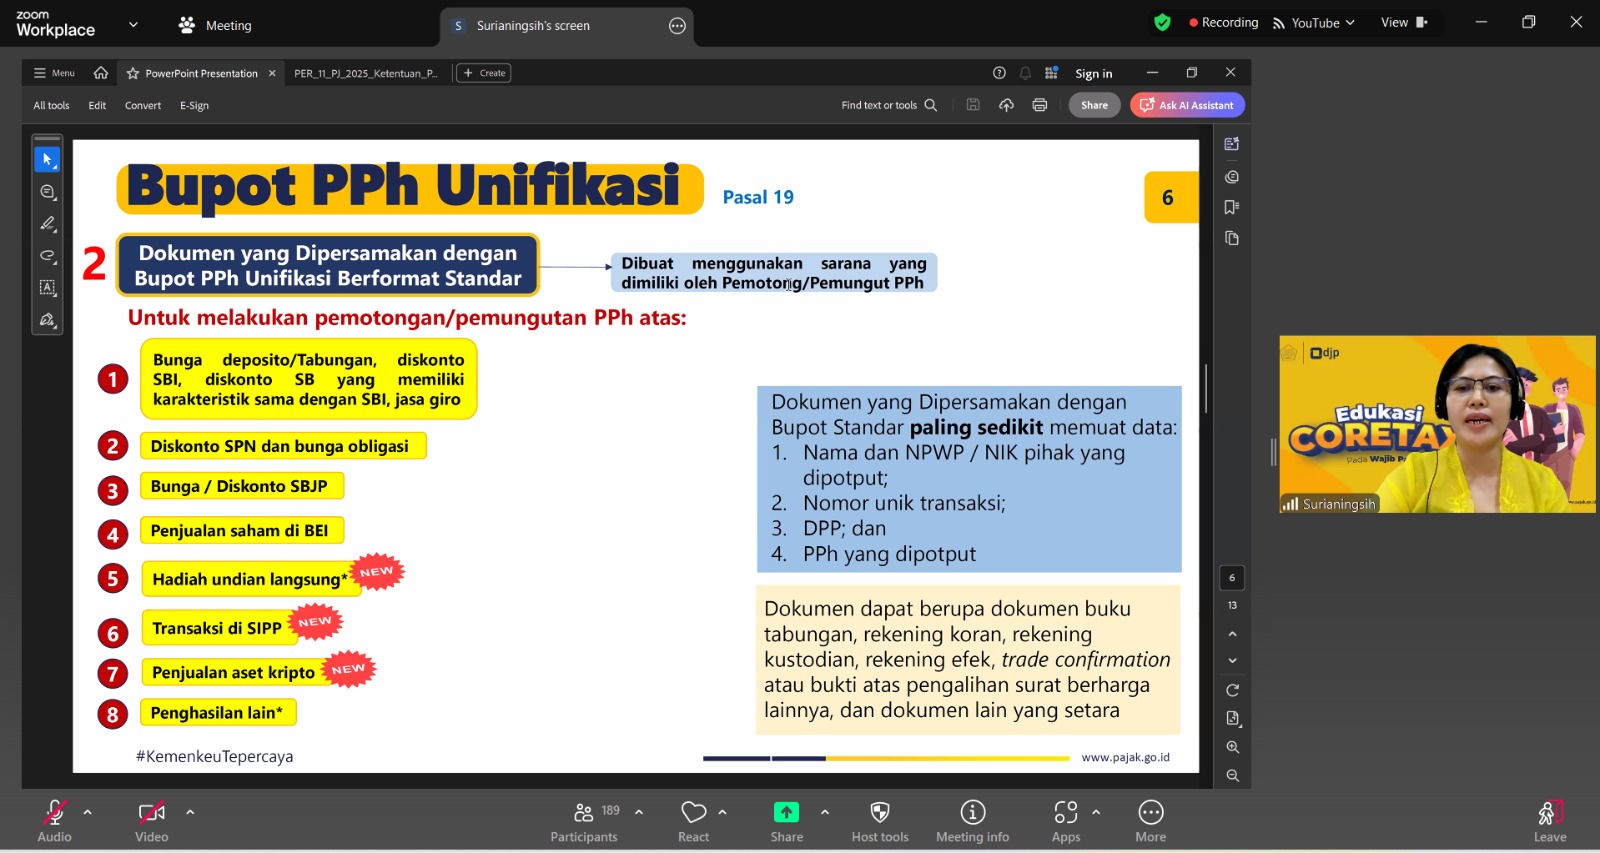Expand the Zoom Workplace dropdown arrow
The image size is (1600, 853).
[x=133, y=25]
